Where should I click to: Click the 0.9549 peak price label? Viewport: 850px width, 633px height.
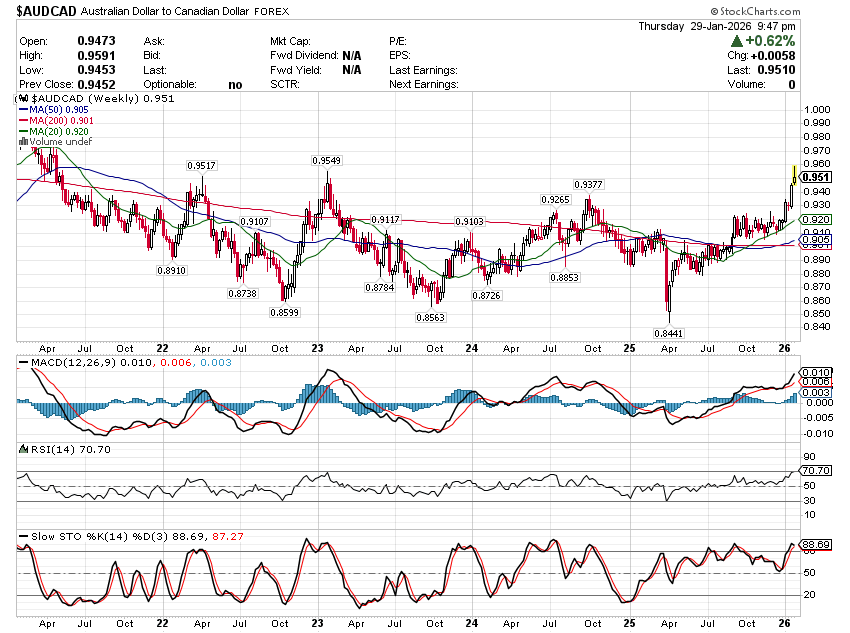(326, 160)
